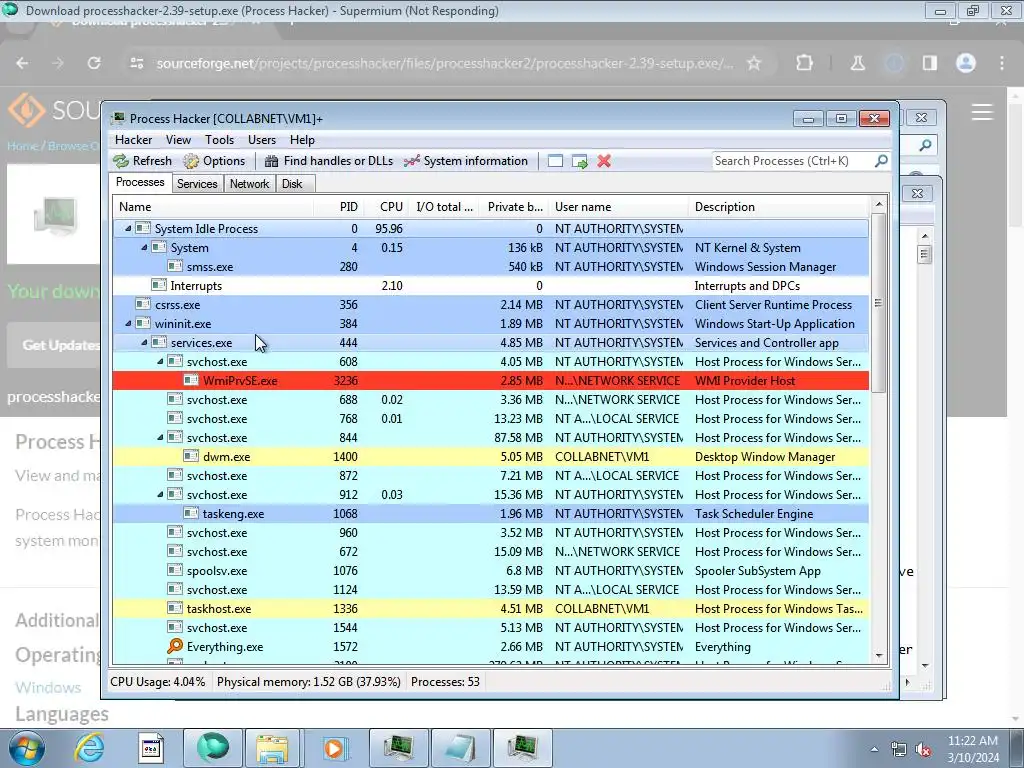The height and width of the screenshot is (768, 1024).
Task: Collapse svchost.exe PID 844 node
Action: coord(160,438)
